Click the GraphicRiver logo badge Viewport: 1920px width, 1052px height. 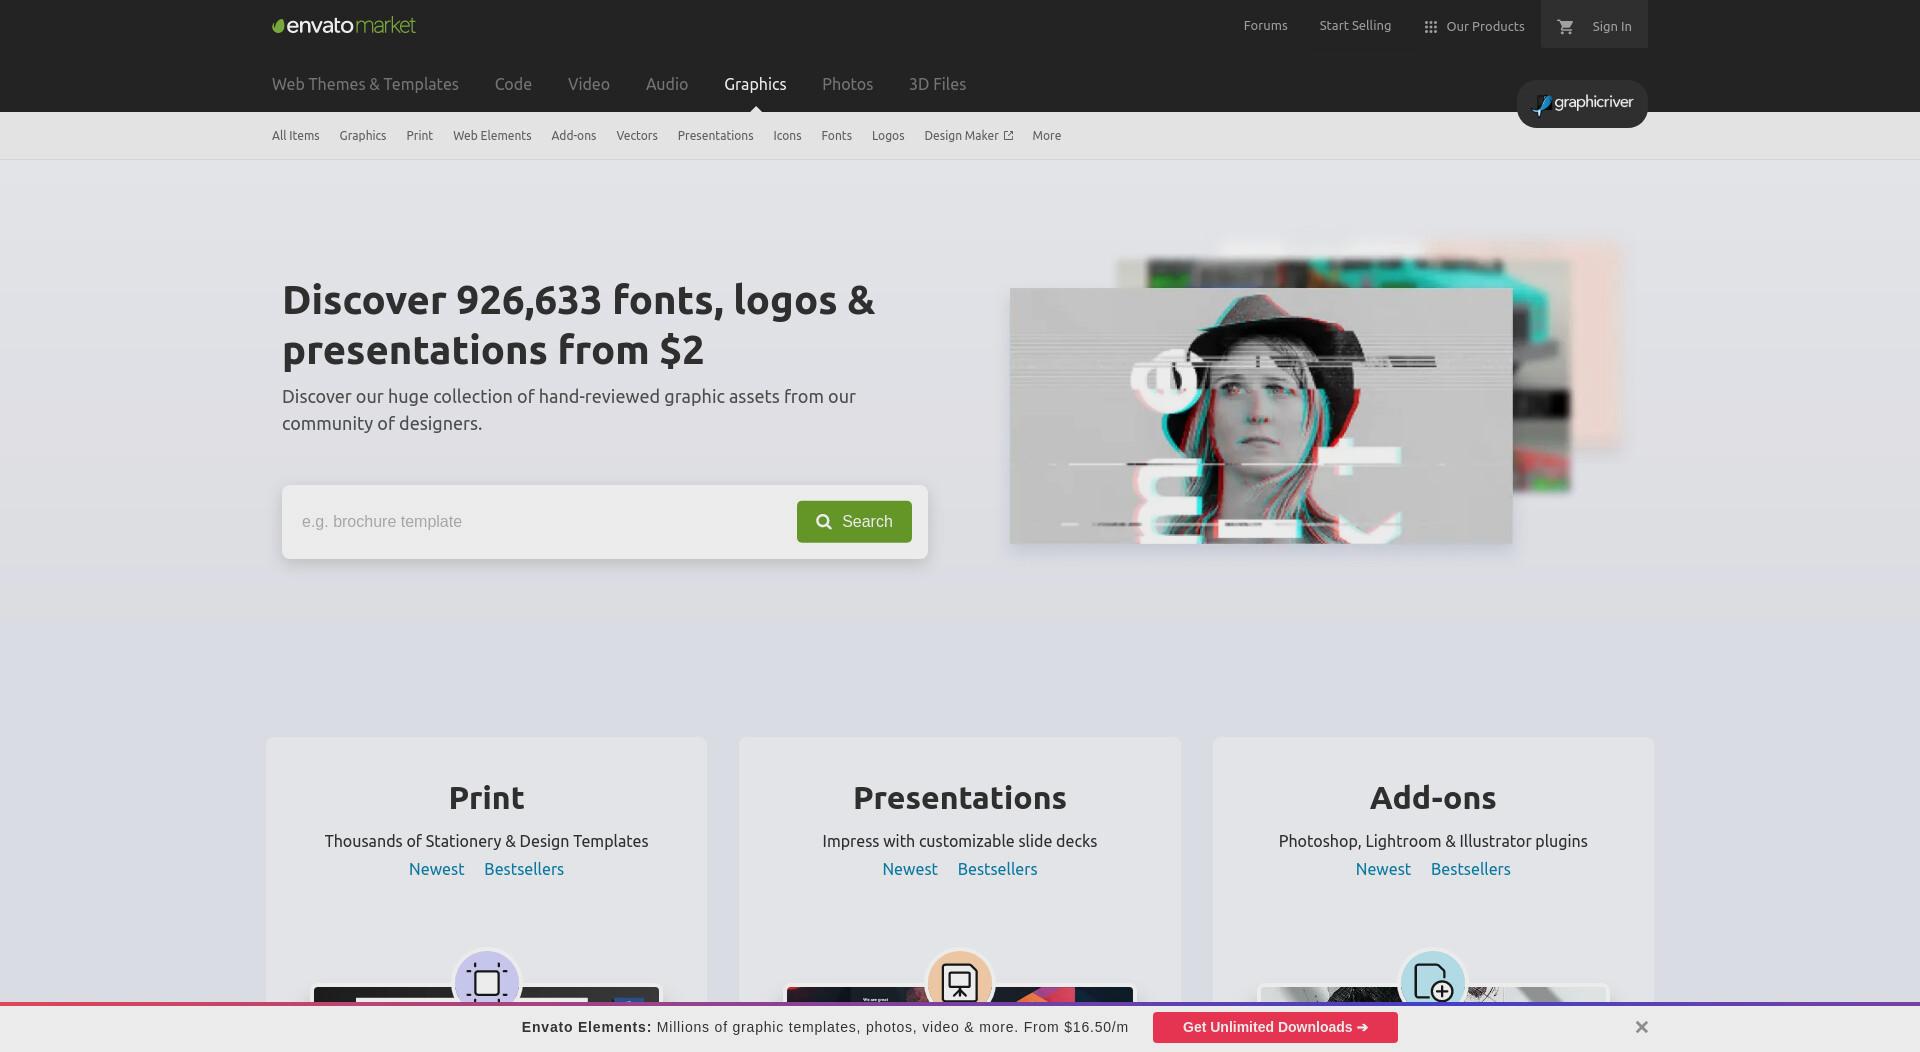pyautogui.click(x=1582, y=104)
